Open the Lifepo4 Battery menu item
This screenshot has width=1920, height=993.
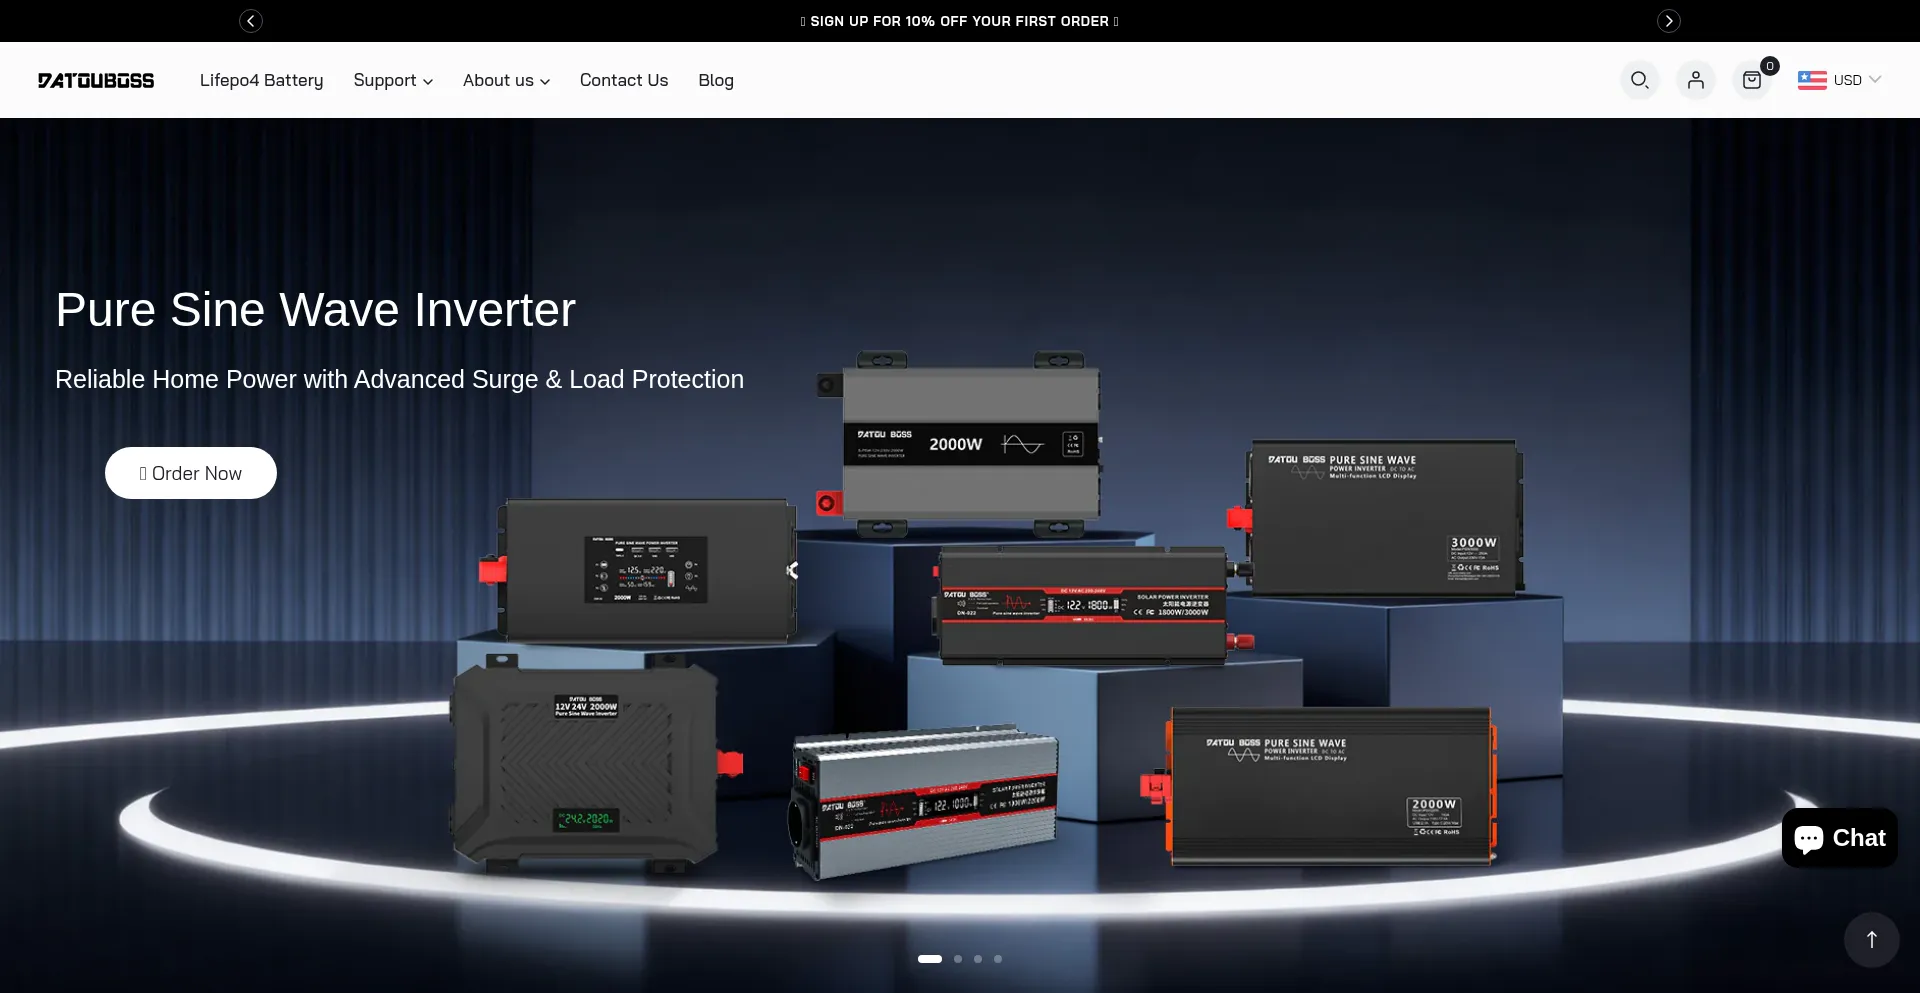(261, 80)
